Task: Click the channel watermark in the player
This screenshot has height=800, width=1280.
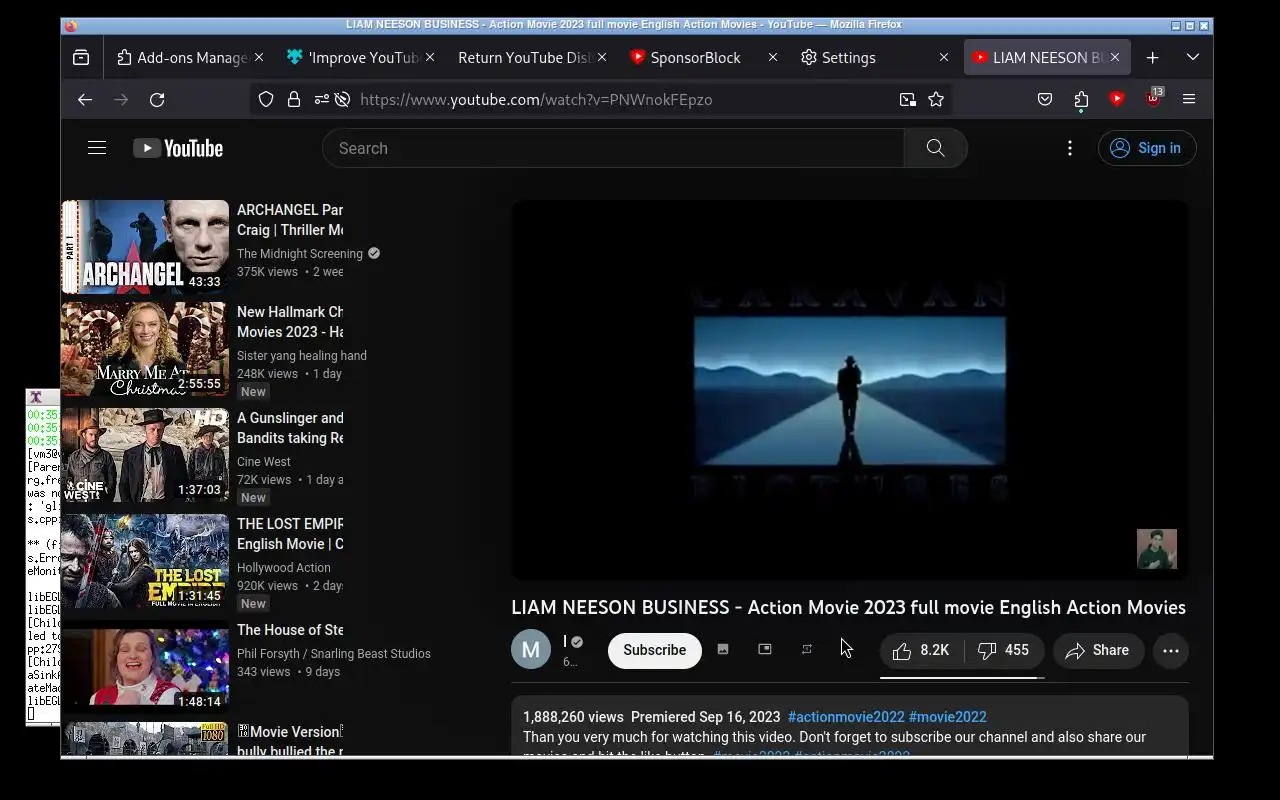Action: (1157, 549)
